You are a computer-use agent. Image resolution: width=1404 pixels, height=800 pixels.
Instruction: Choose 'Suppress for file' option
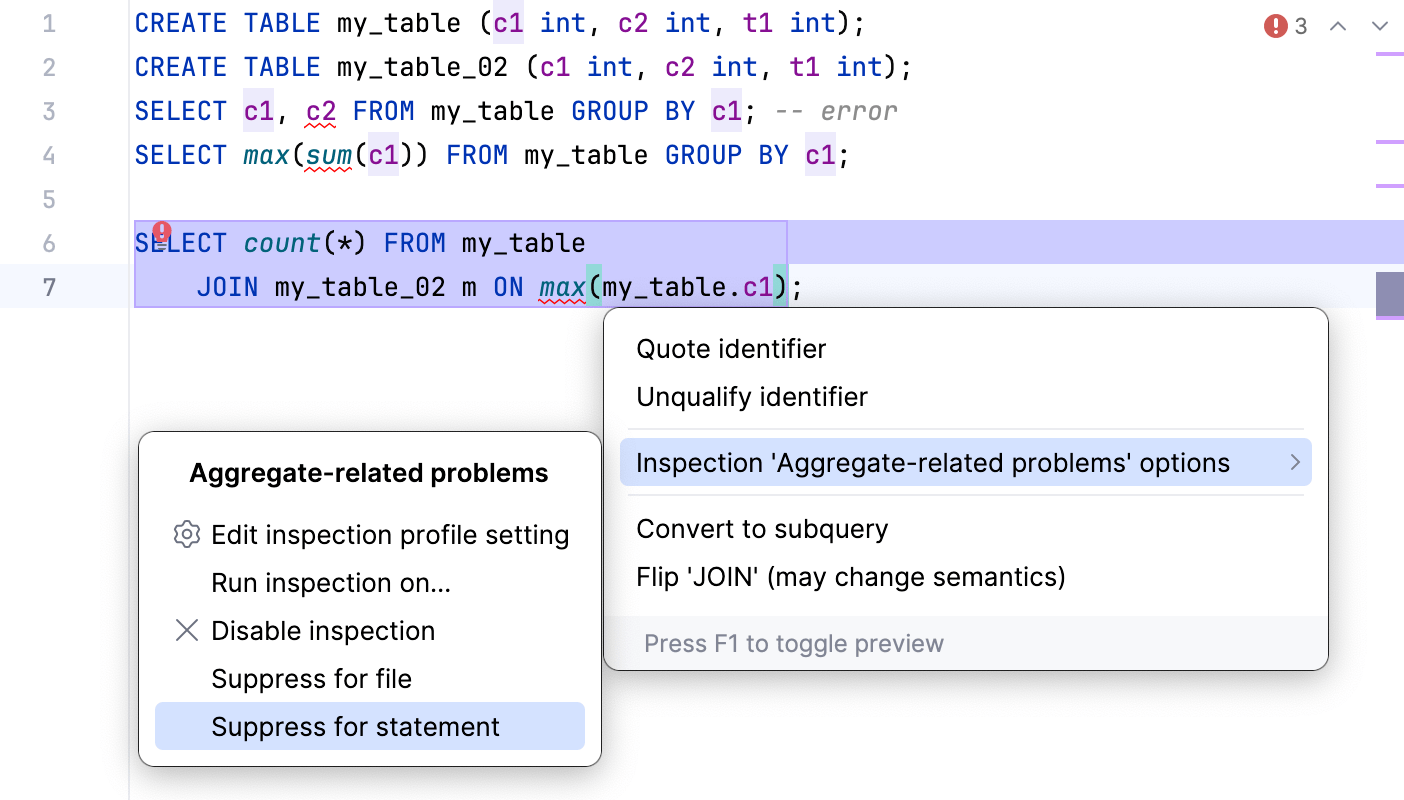click(x=310, y=678)
